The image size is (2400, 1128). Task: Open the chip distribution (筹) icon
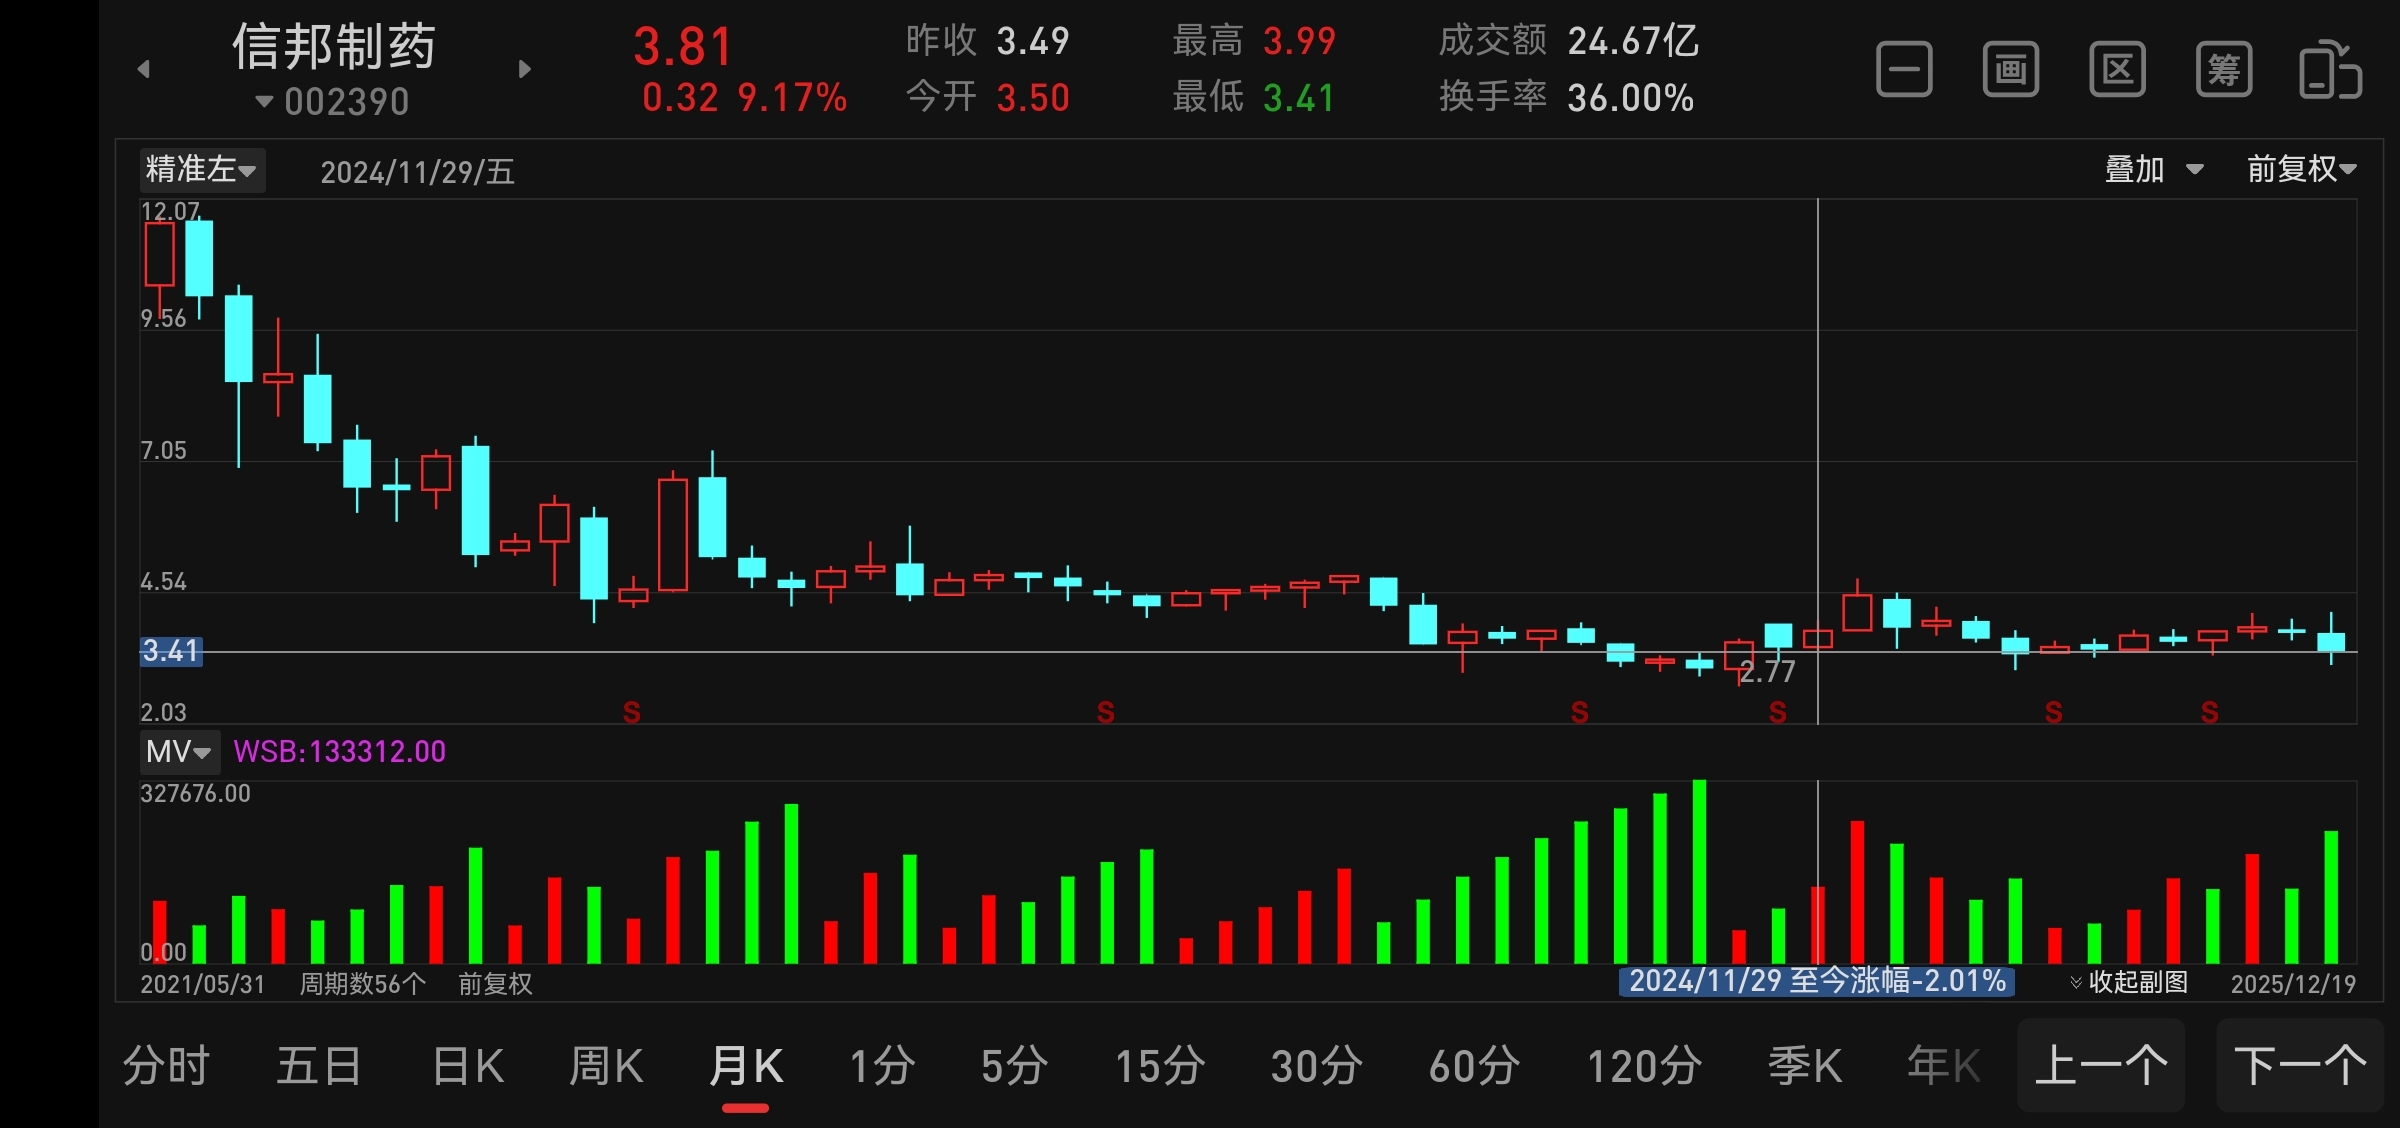(x=2223, y=70)
